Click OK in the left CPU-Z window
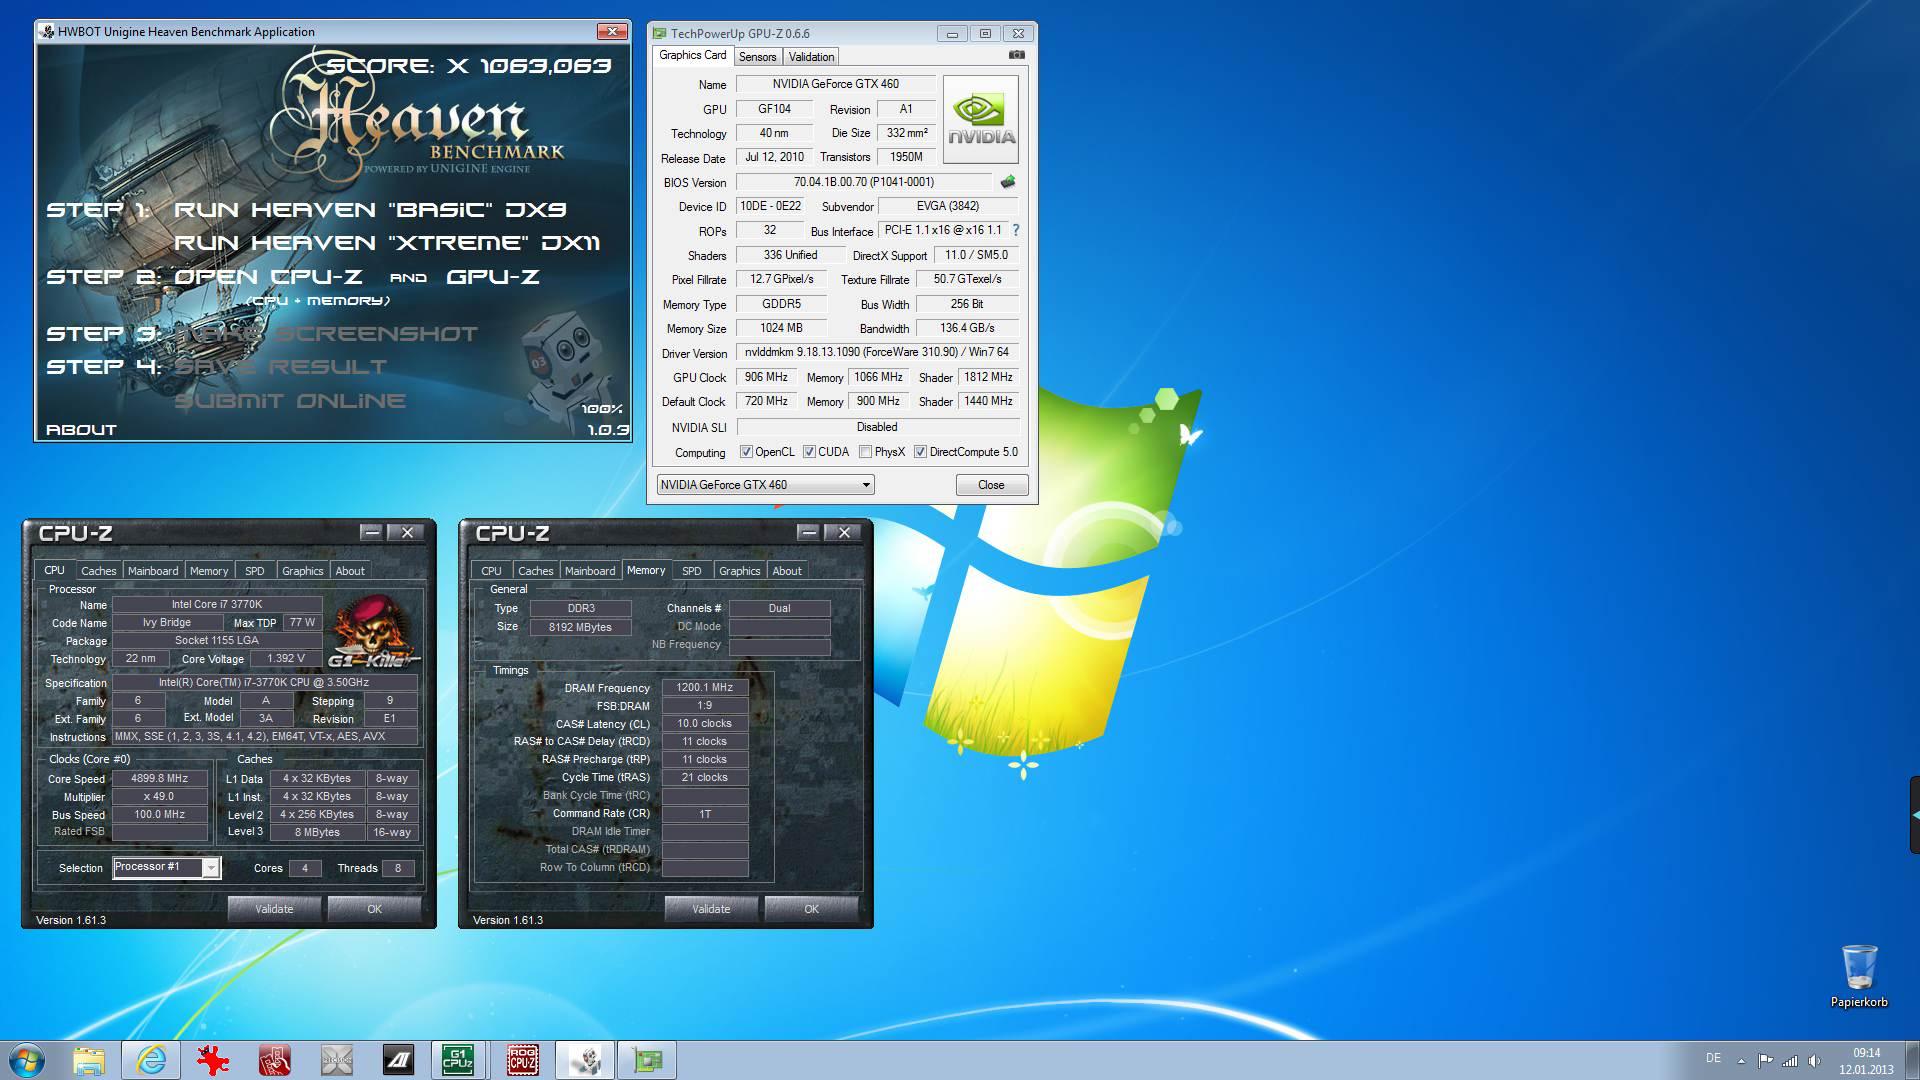The image size is (1920, 1080). pos(374,909)
